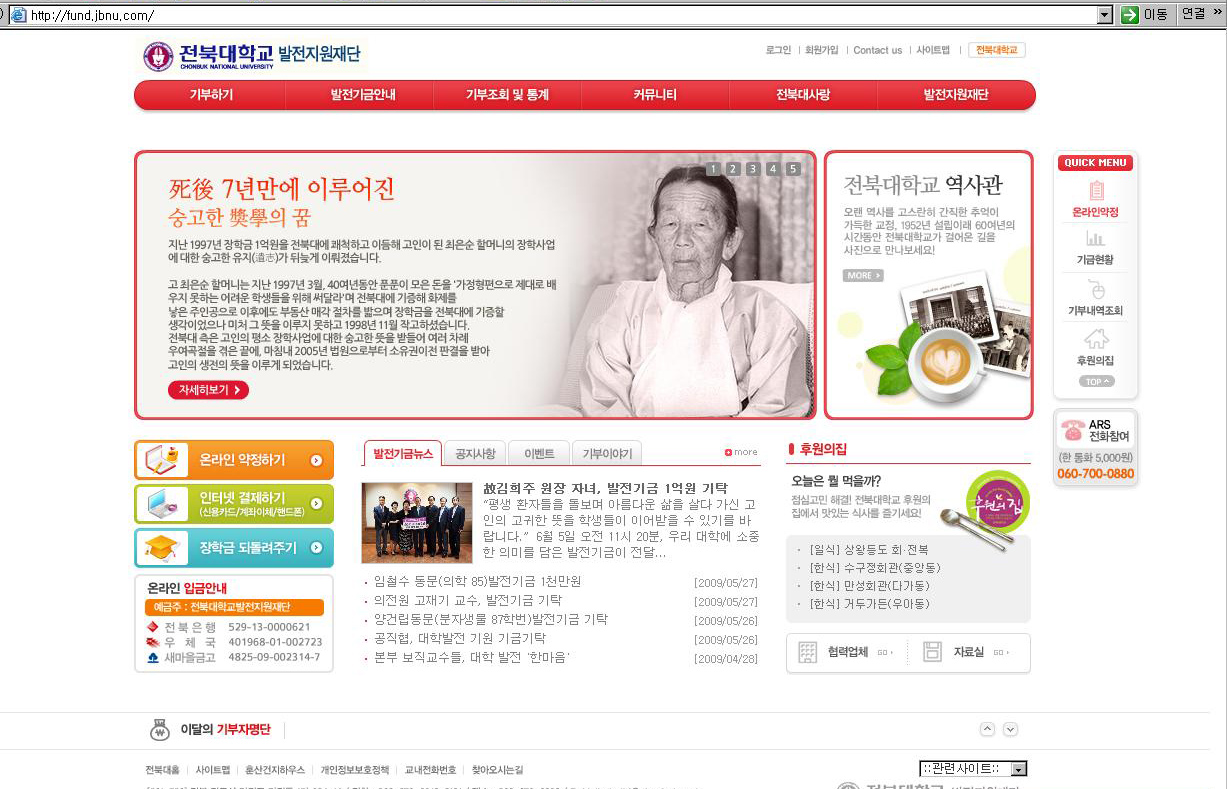Image resolution: width=1227 pixels, height=789 pixels.
Task: Click the orange 온라인 약정하기 banner
Action: coord(234,460)
